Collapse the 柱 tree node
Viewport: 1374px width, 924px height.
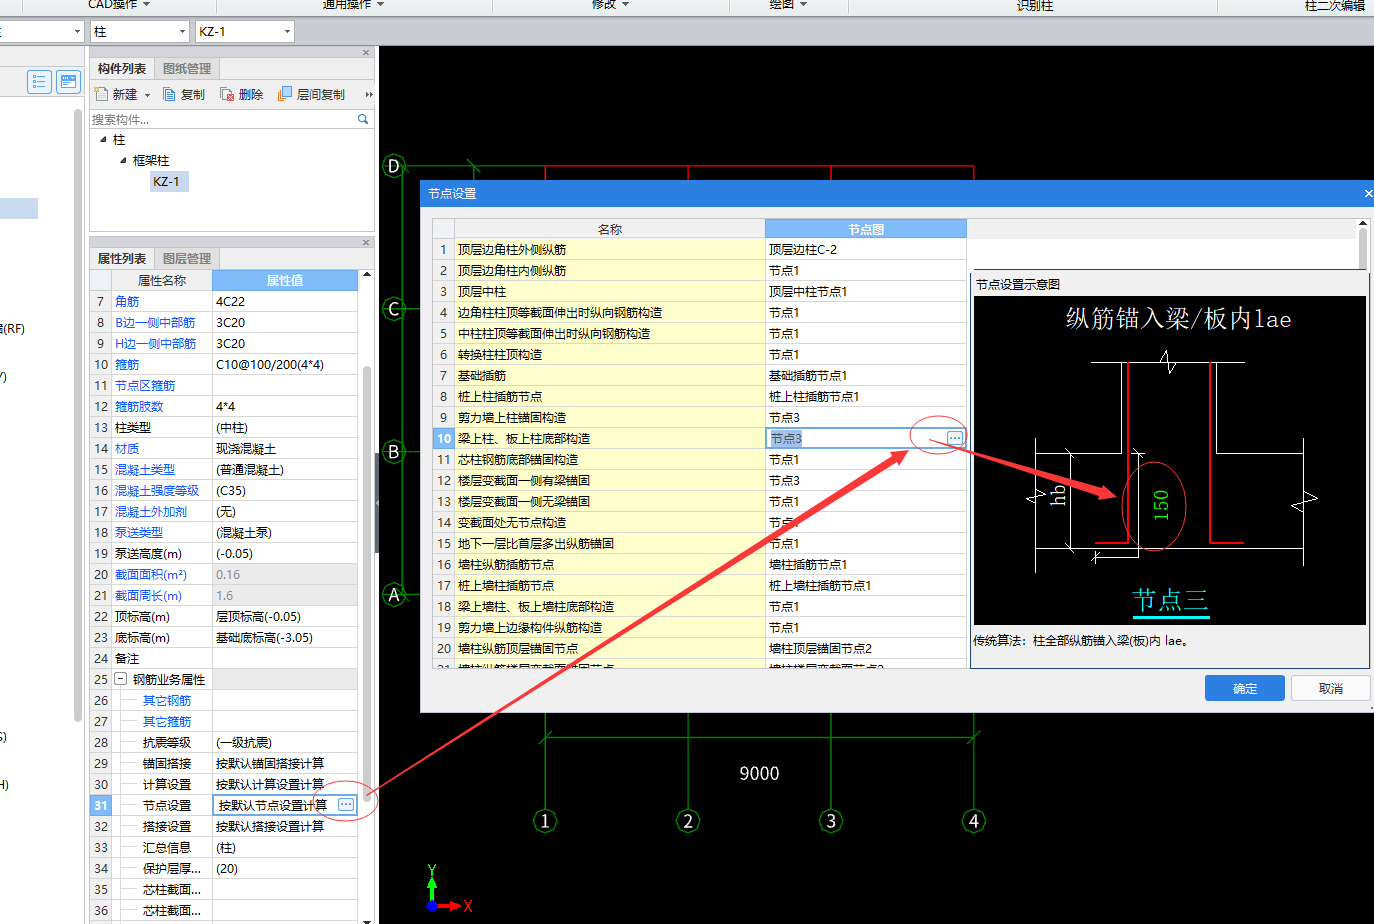104,139
